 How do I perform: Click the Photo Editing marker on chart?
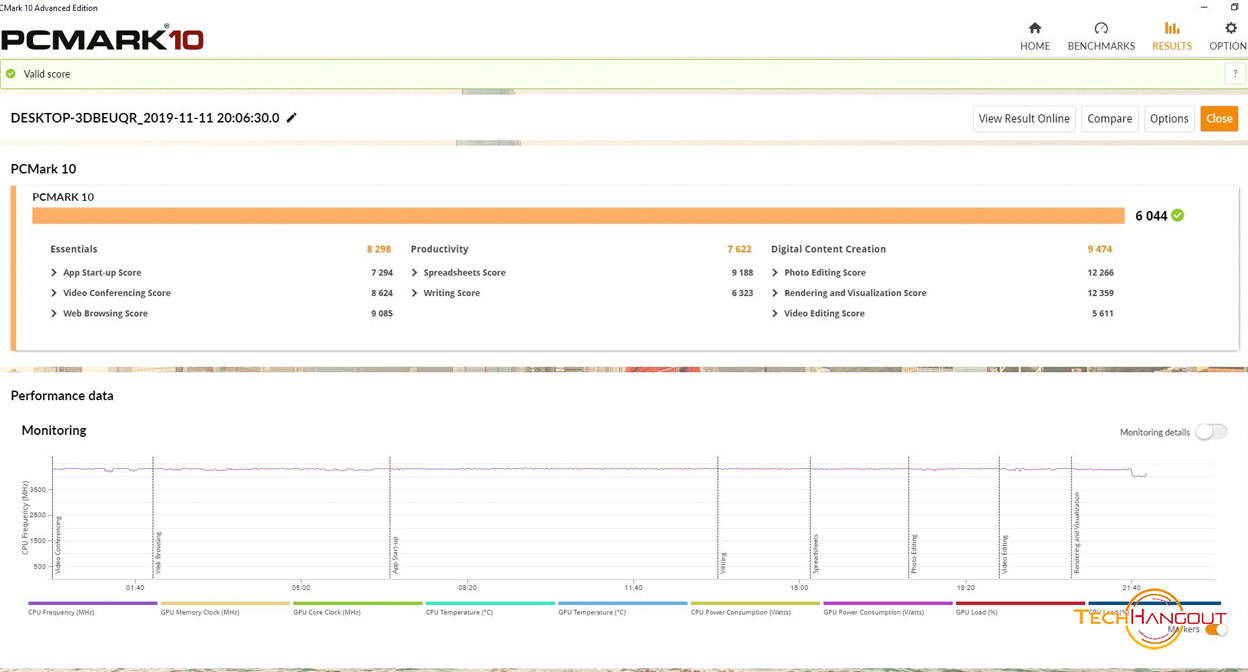tap(914, 554)
